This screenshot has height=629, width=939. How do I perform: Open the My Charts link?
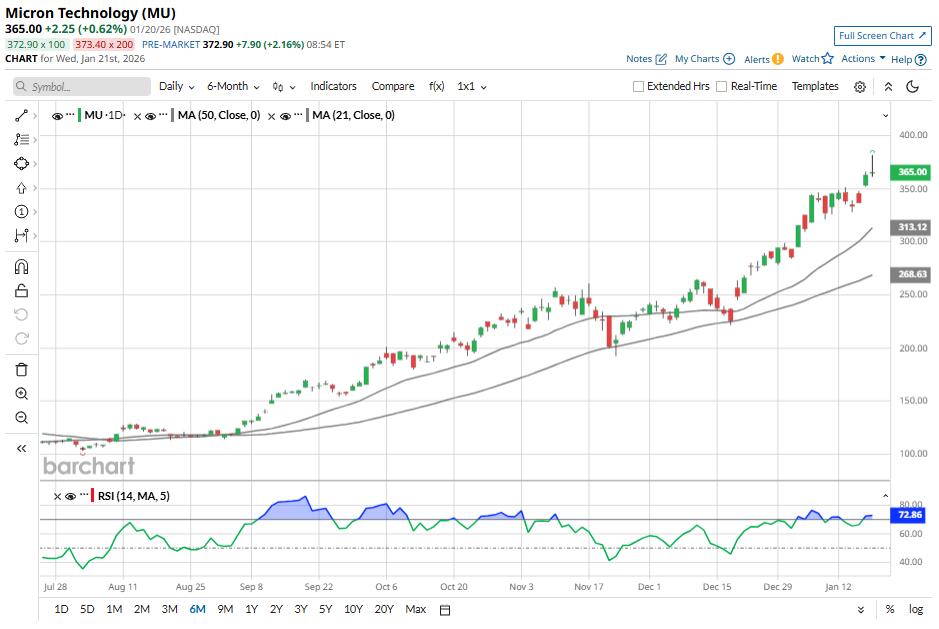coord(704,59)
